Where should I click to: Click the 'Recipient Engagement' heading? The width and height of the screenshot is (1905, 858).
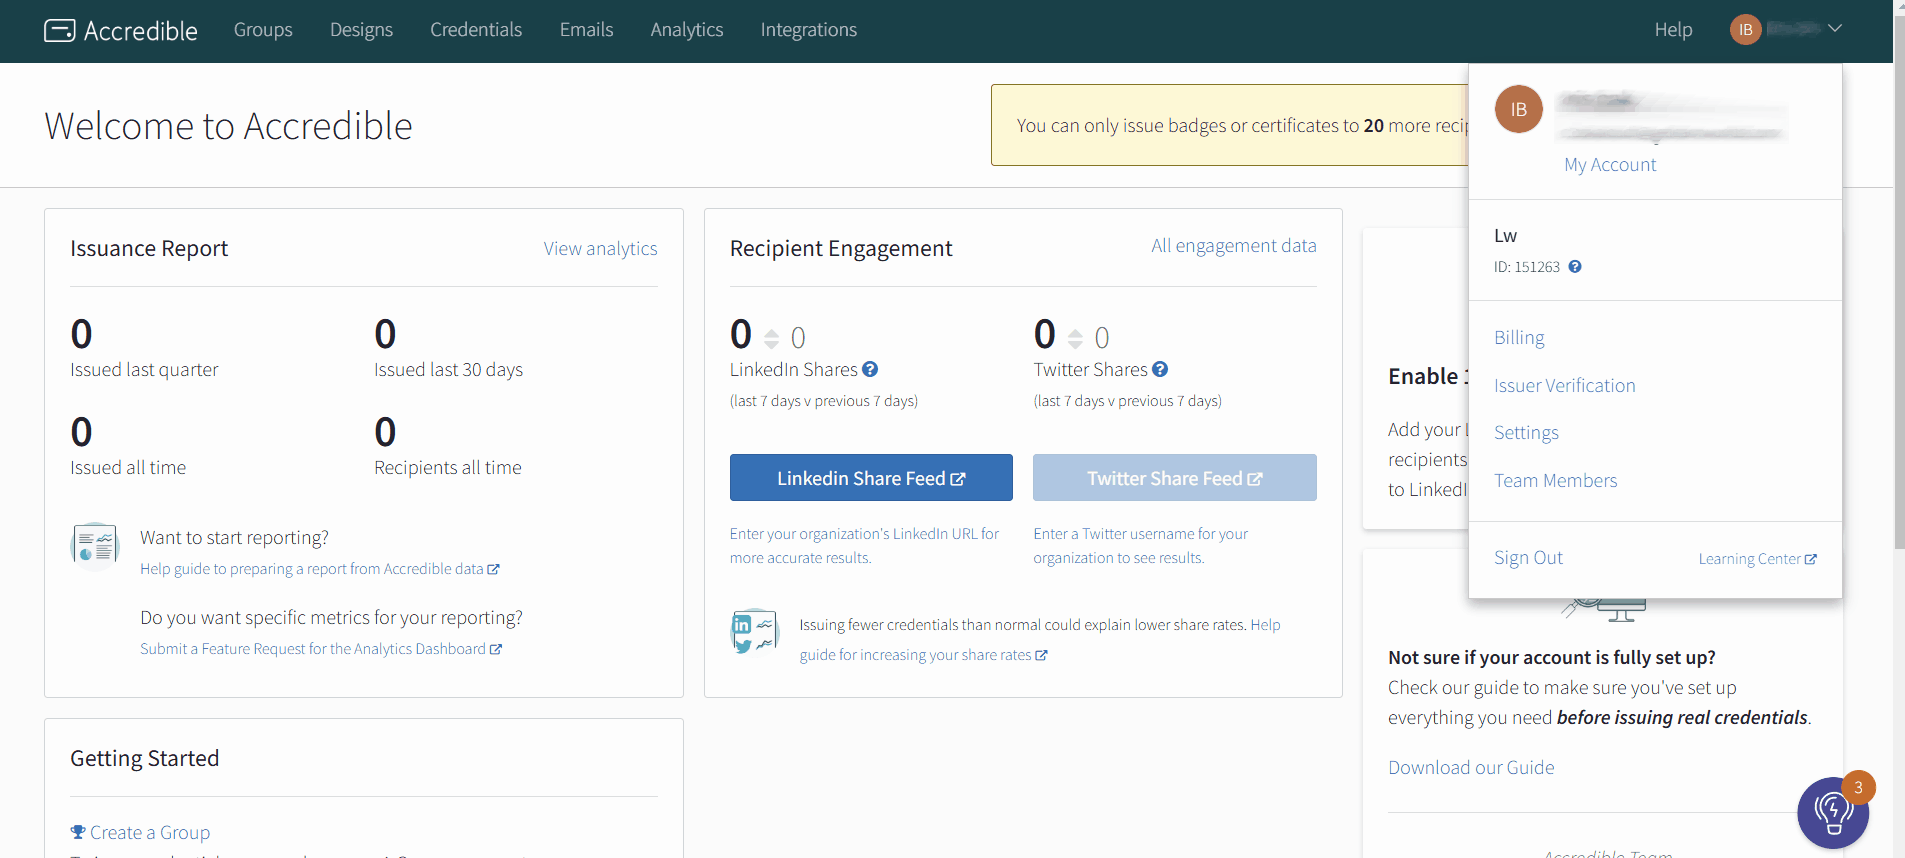(841, 249)
